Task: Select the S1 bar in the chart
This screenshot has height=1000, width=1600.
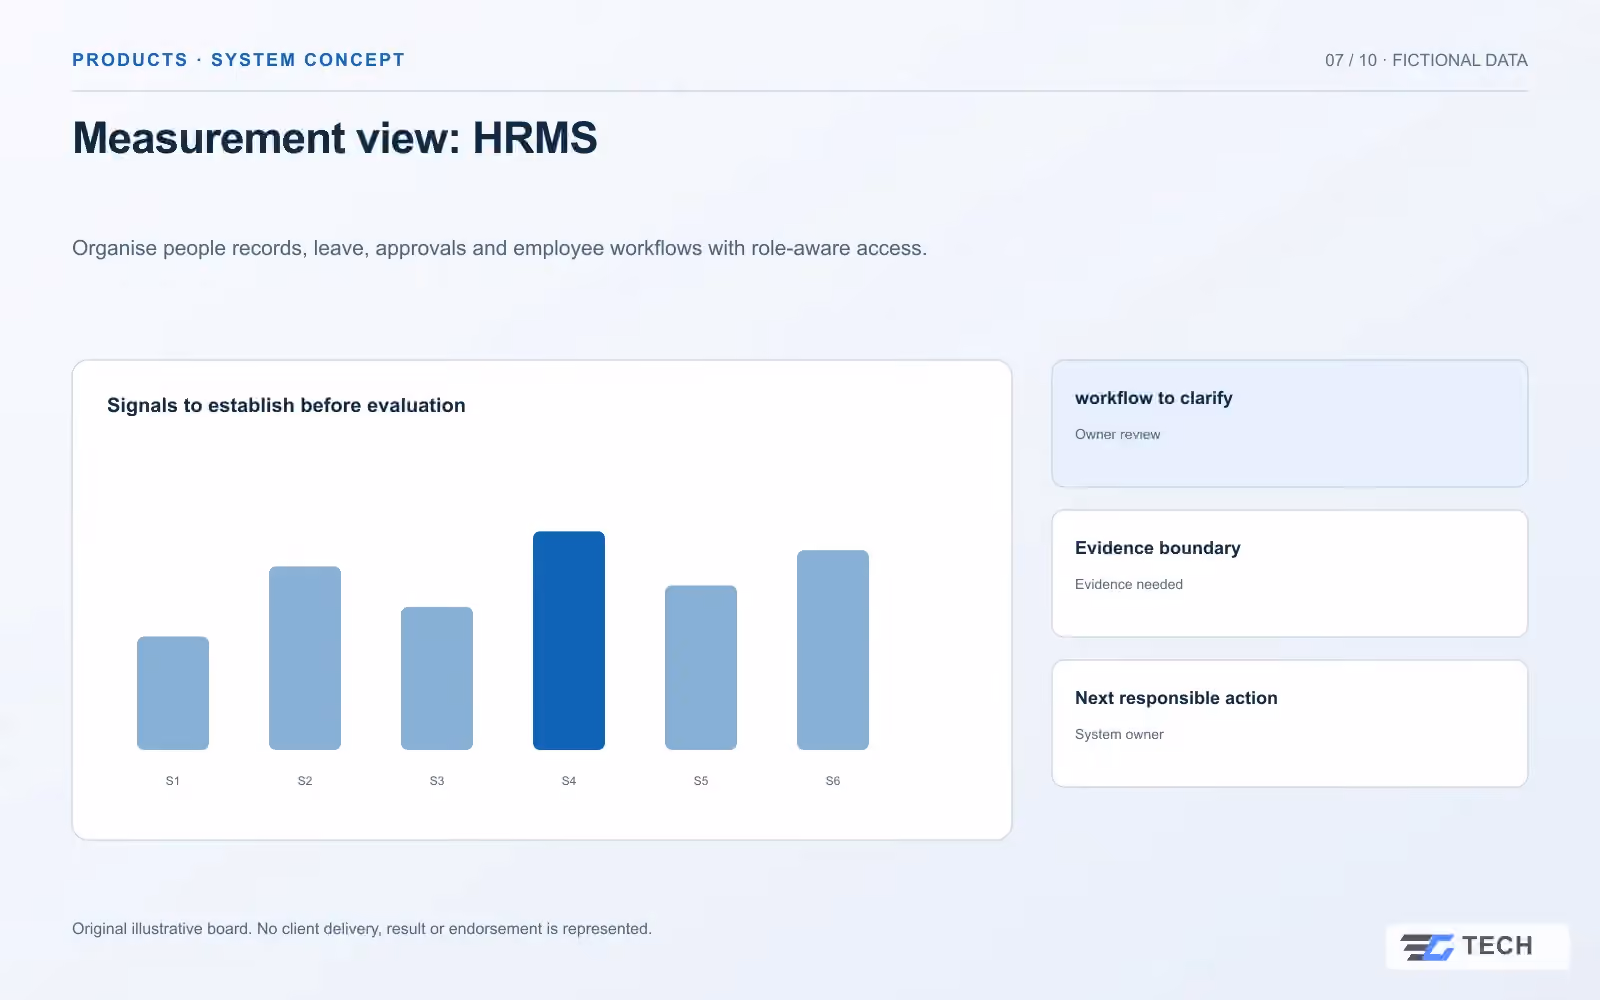Action: (173, 693)
